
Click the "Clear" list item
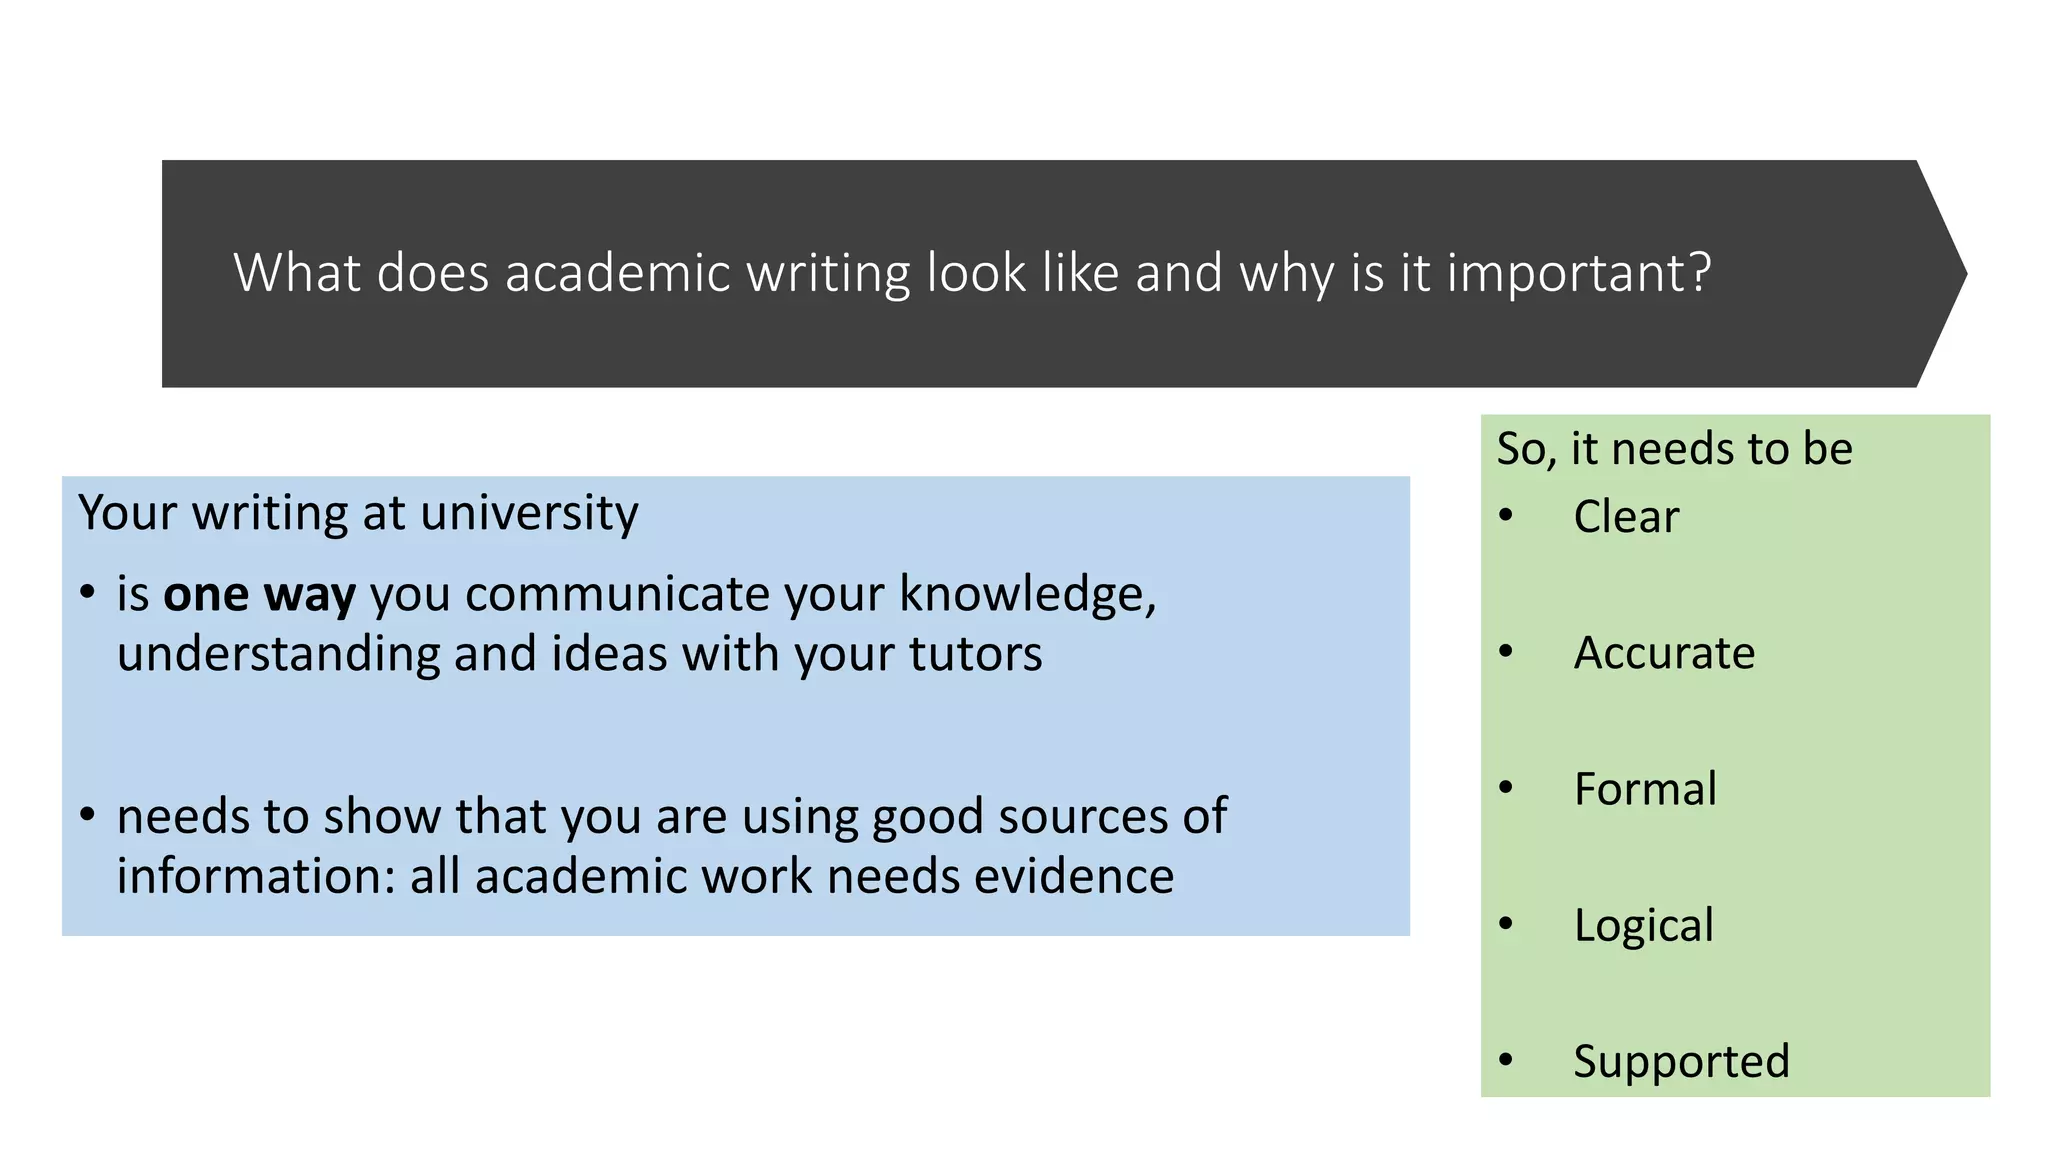click(x=1626, y=517)
